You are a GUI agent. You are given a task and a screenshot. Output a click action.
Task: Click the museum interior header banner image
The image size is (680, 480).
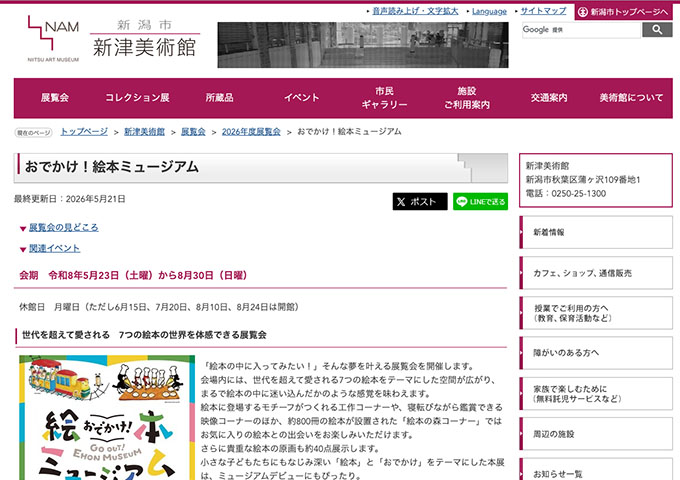coord(363,45)
